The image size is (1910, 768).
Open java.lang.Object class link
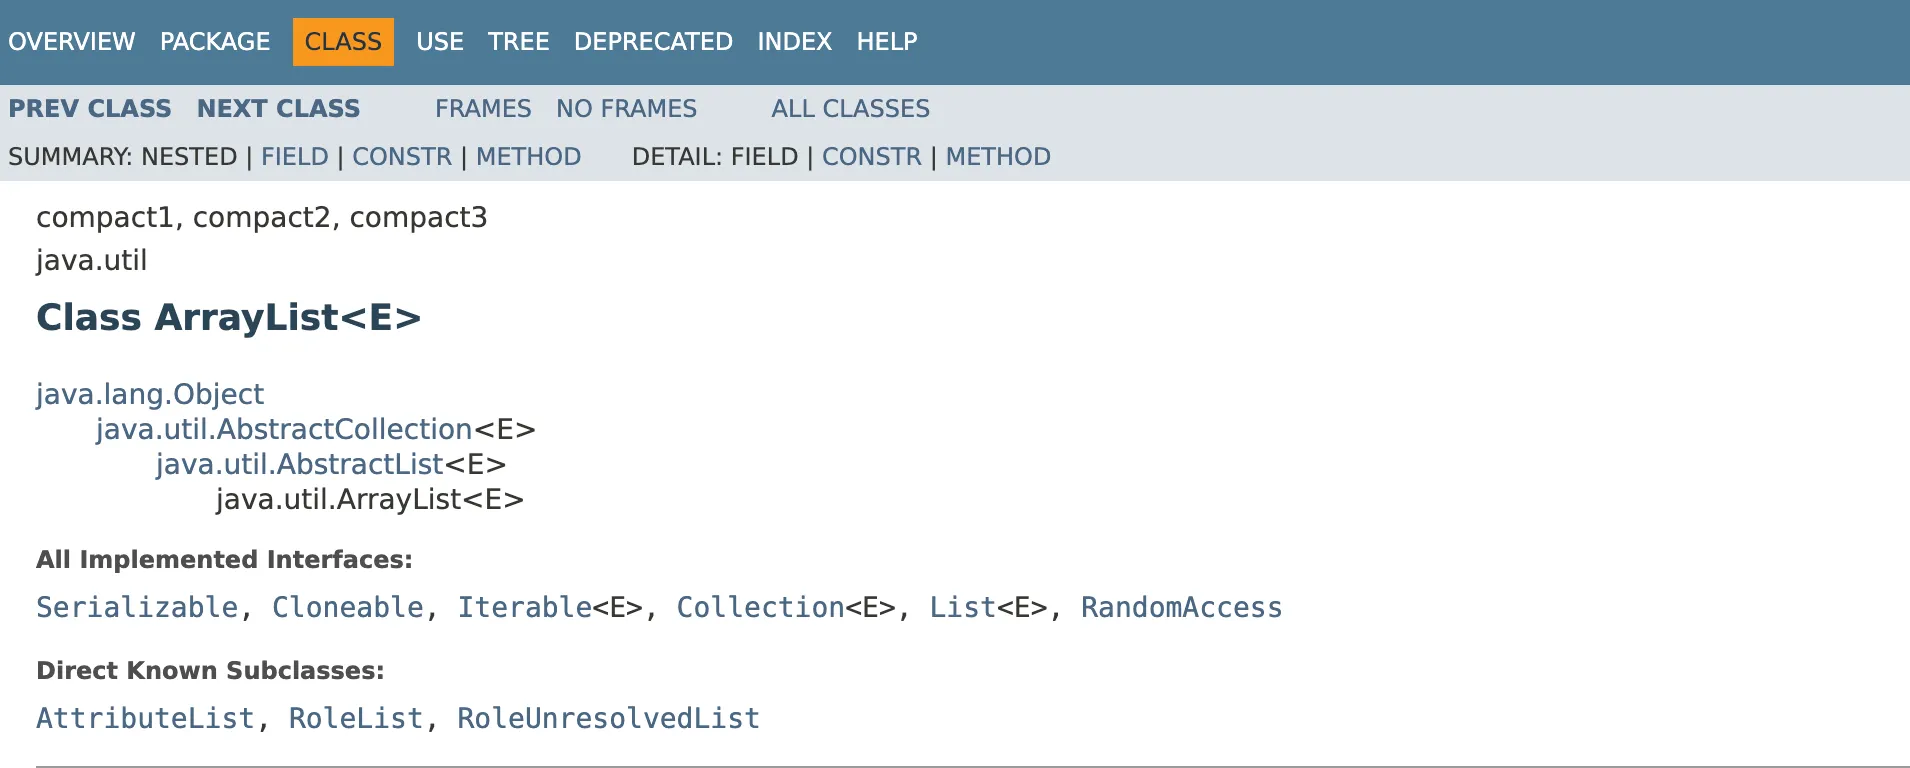(150, 394)
